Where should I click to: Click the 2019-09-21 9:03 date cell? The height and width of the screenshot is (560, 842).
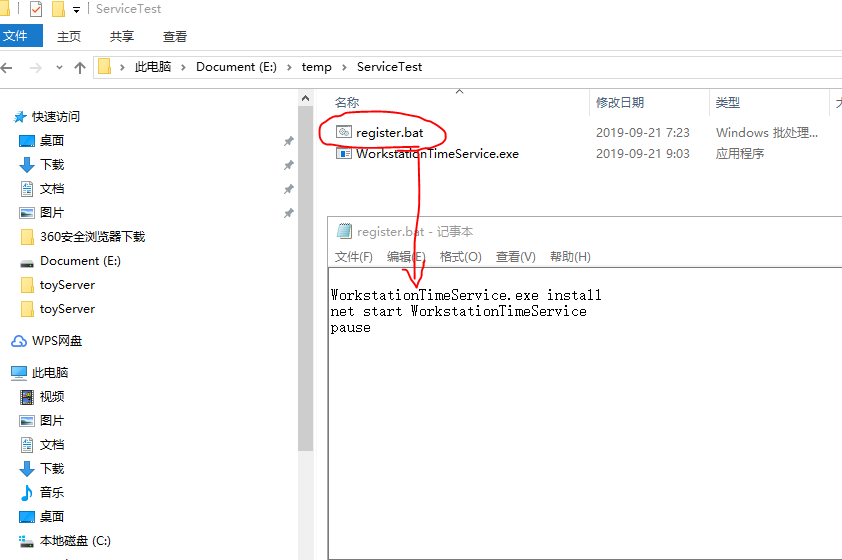click(x=642, y=154)
